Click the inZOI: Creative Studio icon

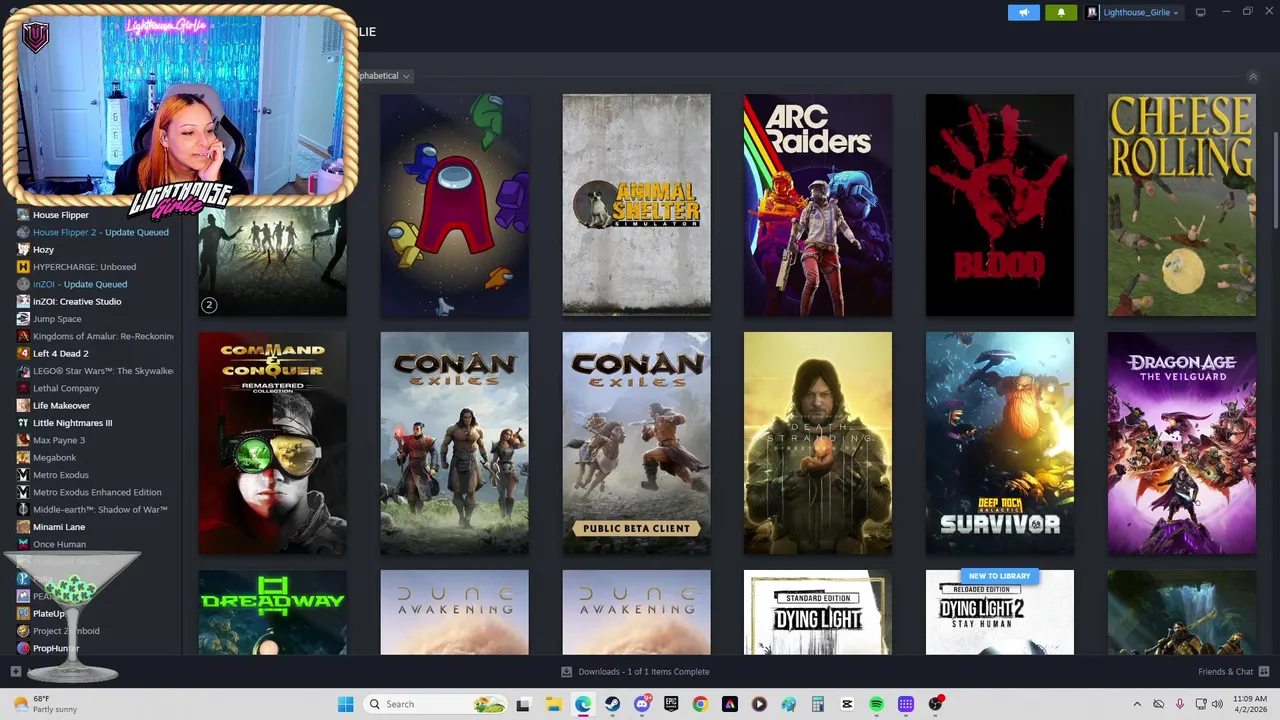(23, 302)
